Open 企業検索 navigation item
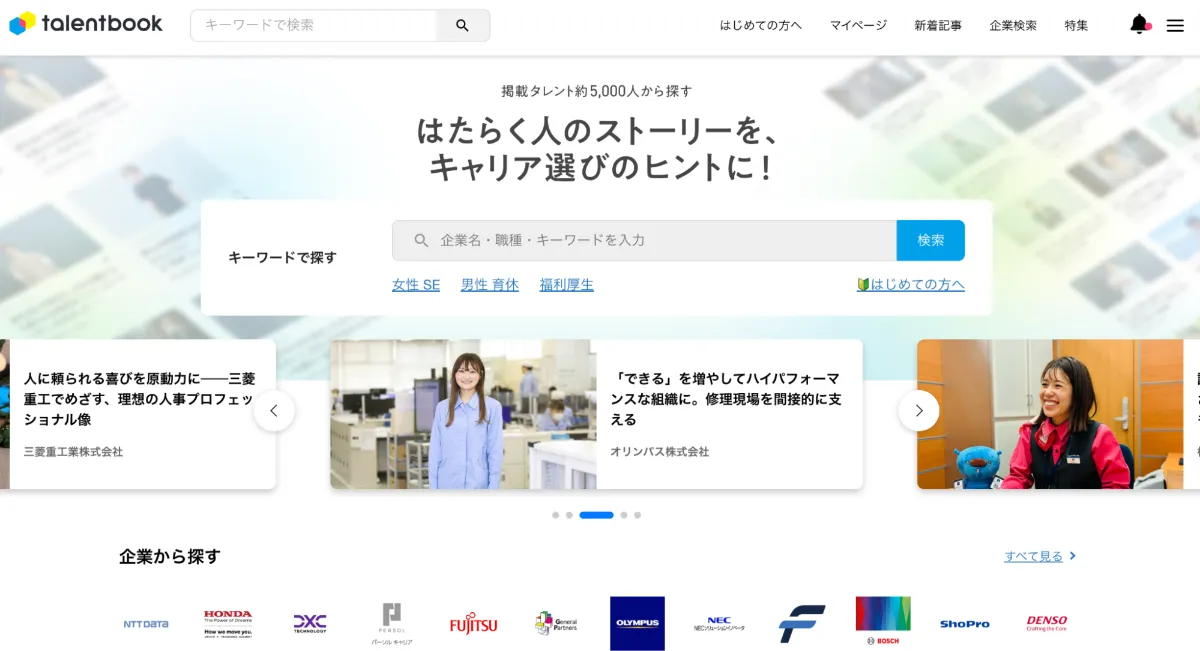Viewport: 1200px width, 651px height. (1013, 26)
